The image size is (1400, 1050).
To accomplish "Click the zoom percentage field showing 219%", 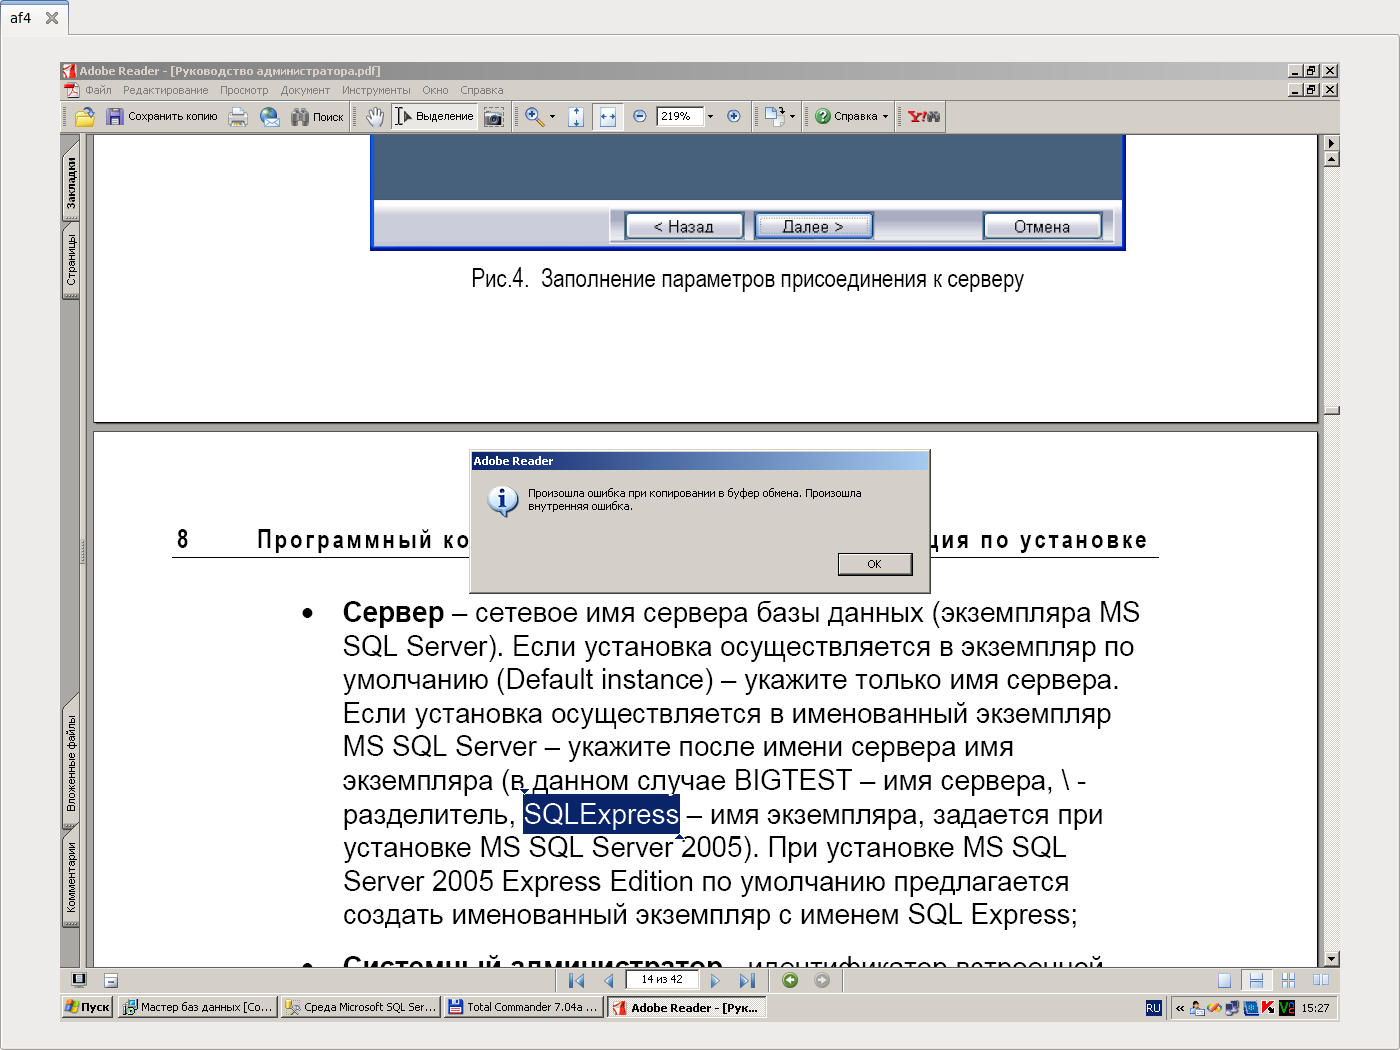I will pyautogui.click(x=680, y=116).
